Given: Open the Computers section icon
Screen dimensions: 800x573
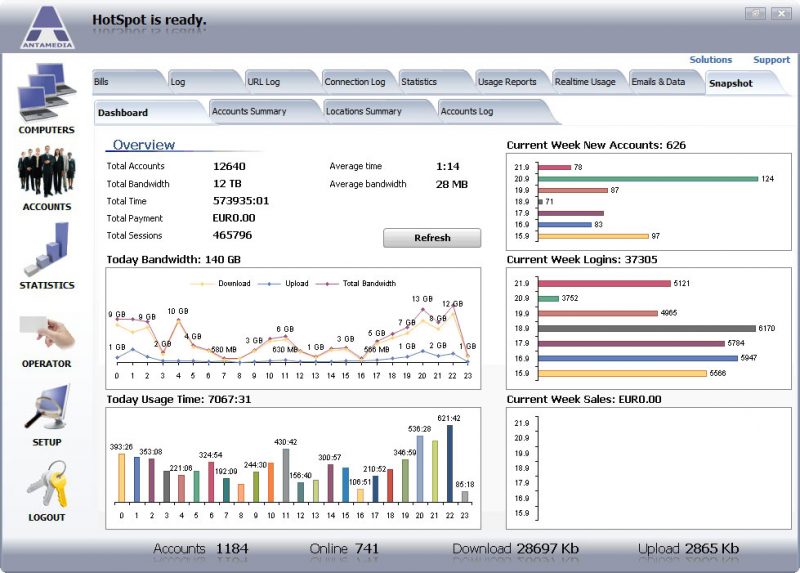Looking at the screenshot, I should pyautogui.click(x=46, y=93).
